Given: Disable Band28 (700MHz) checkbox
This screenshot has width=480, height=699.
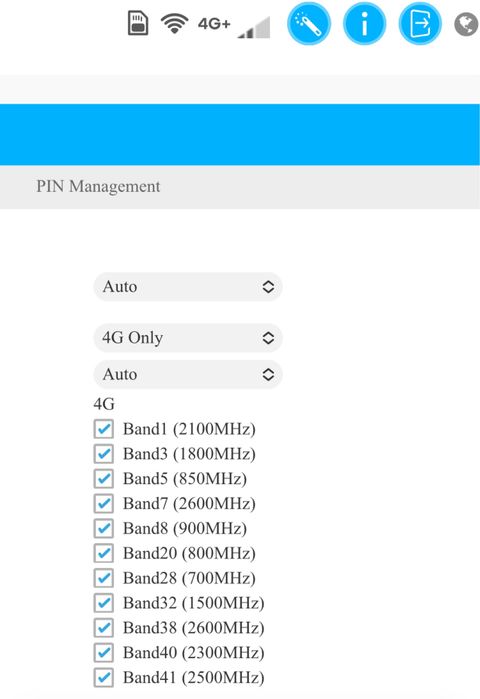Looking at the screenshot, I should coord(104,578).
